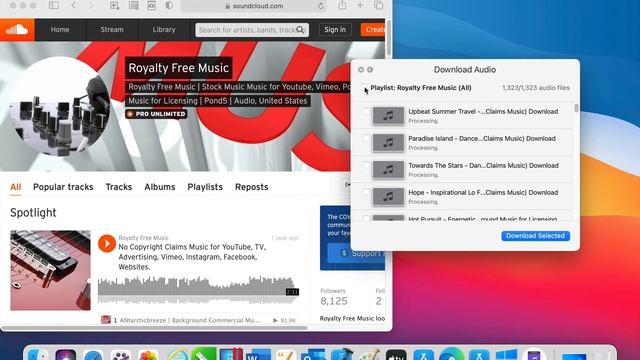Open the Reposts tab

251,187
